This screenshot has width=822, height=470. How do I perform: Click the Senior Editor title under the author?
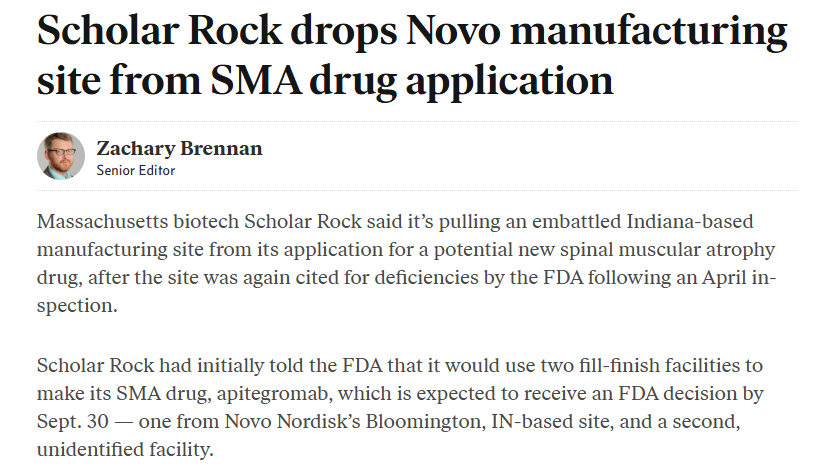click(x=136, y=170)
